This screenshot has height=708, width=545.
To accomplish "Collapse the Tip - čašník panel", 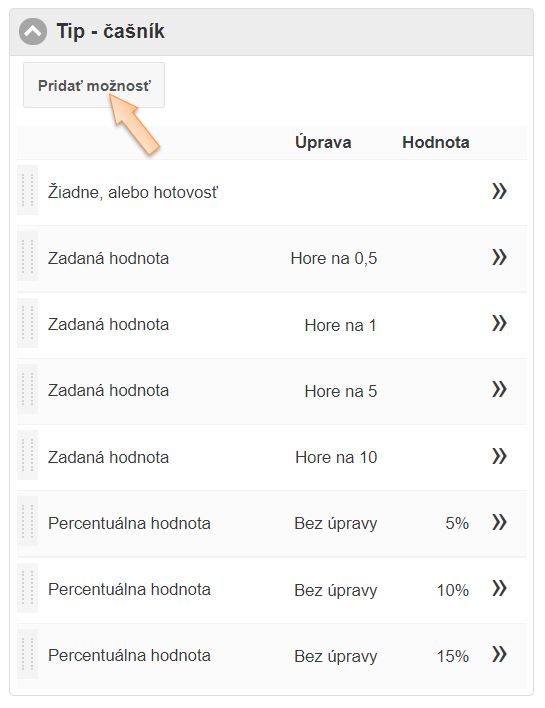I will click(x=33, y=32).
